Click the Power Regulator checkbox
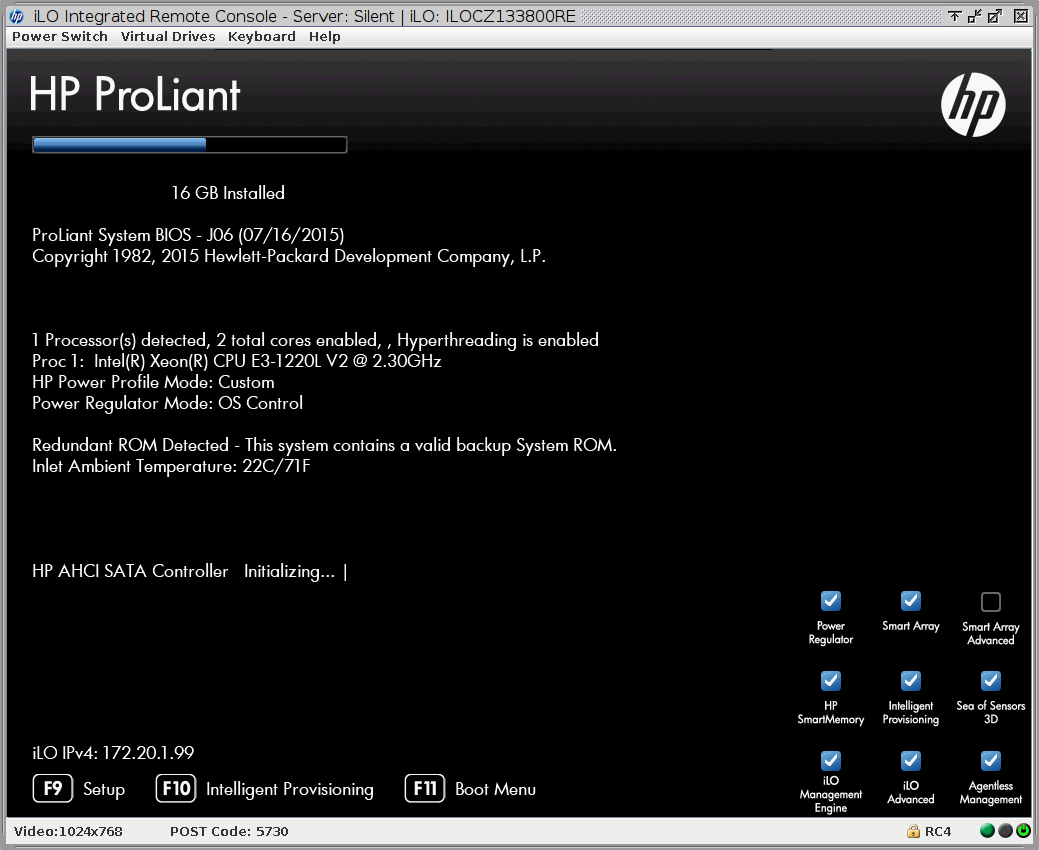 click(830, 600)
